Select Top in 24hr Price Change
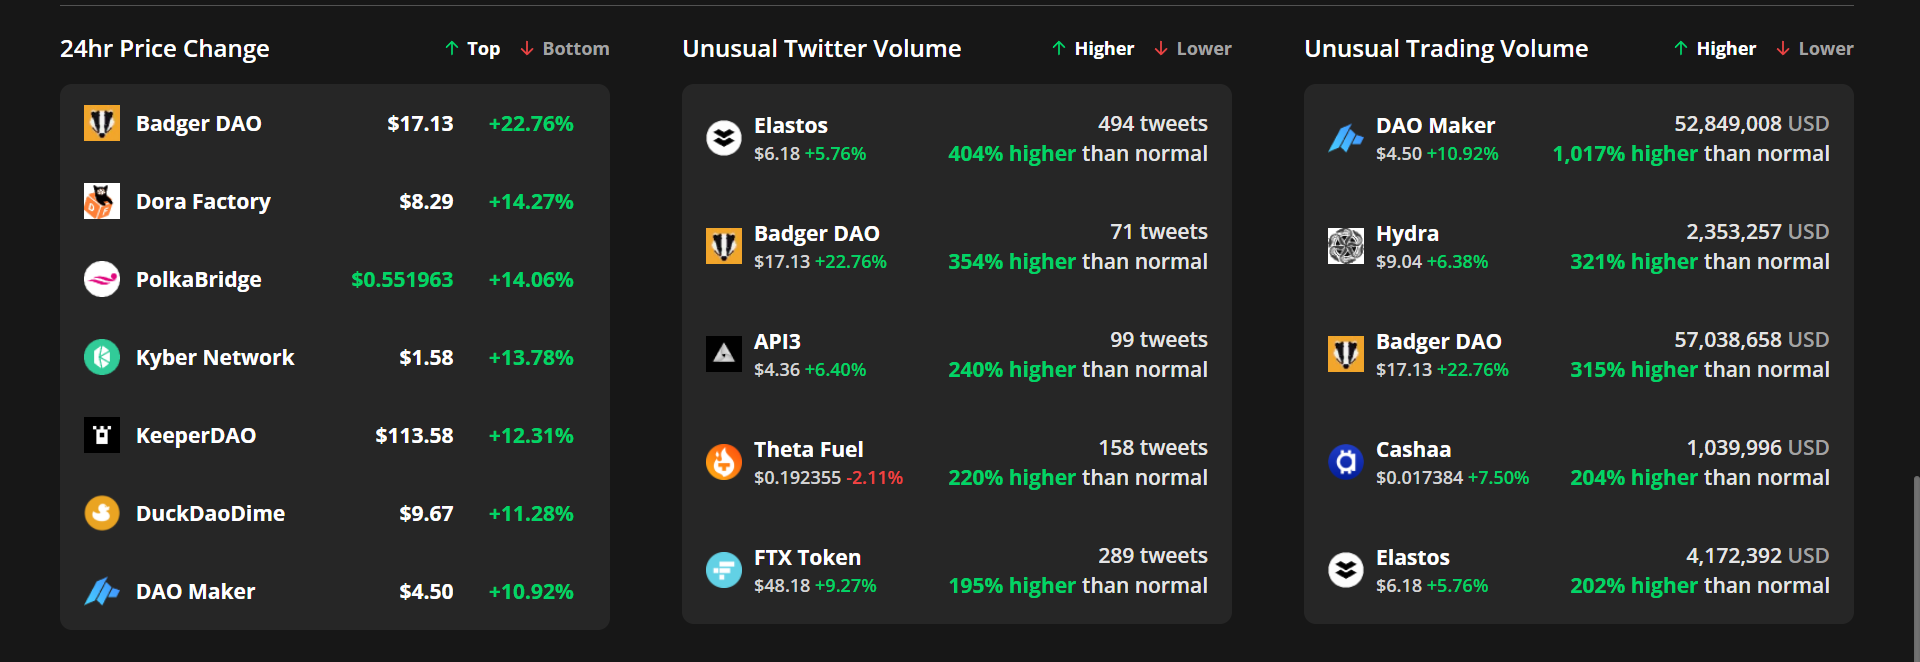This screenshot has width=1920, height=662. point(473,49)
